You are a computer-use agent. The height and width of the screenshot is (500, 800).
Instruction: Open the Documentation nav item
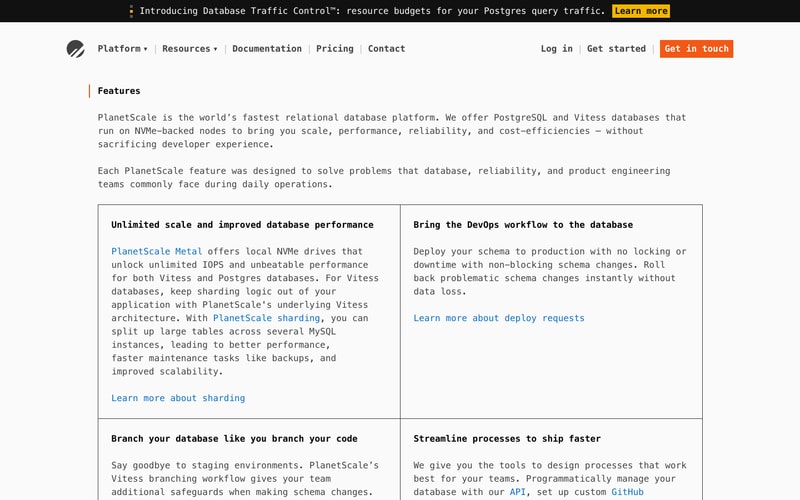[267, 48]
